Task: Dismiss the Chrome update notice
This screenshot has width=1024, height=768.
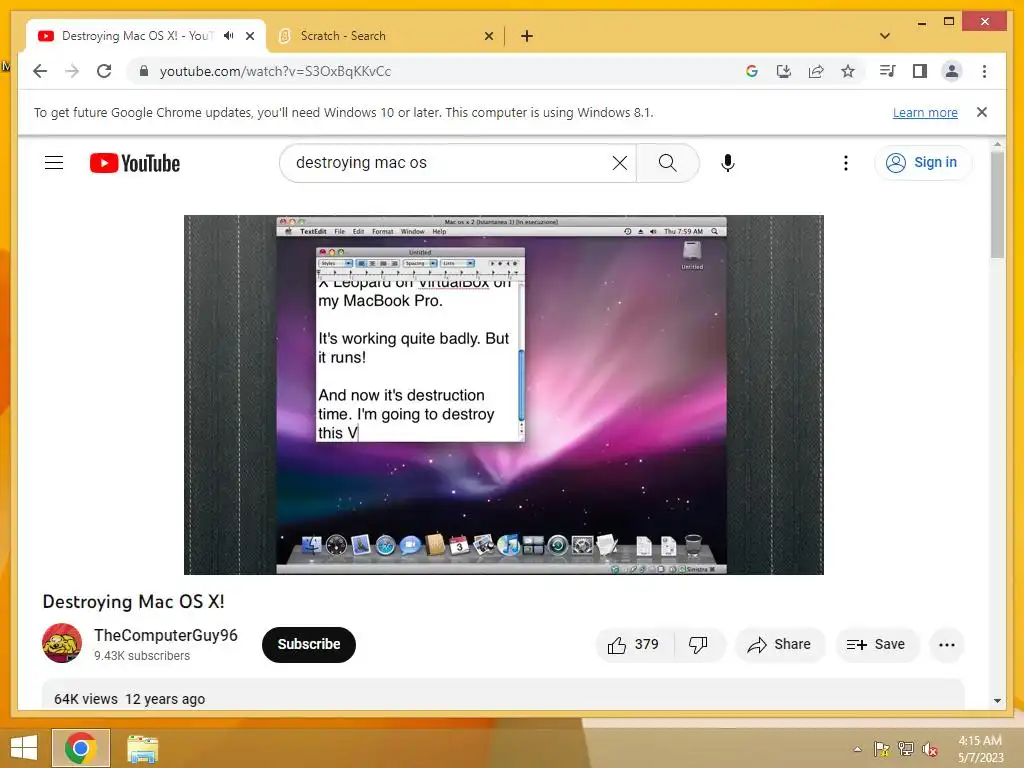Action: (982, 112)
